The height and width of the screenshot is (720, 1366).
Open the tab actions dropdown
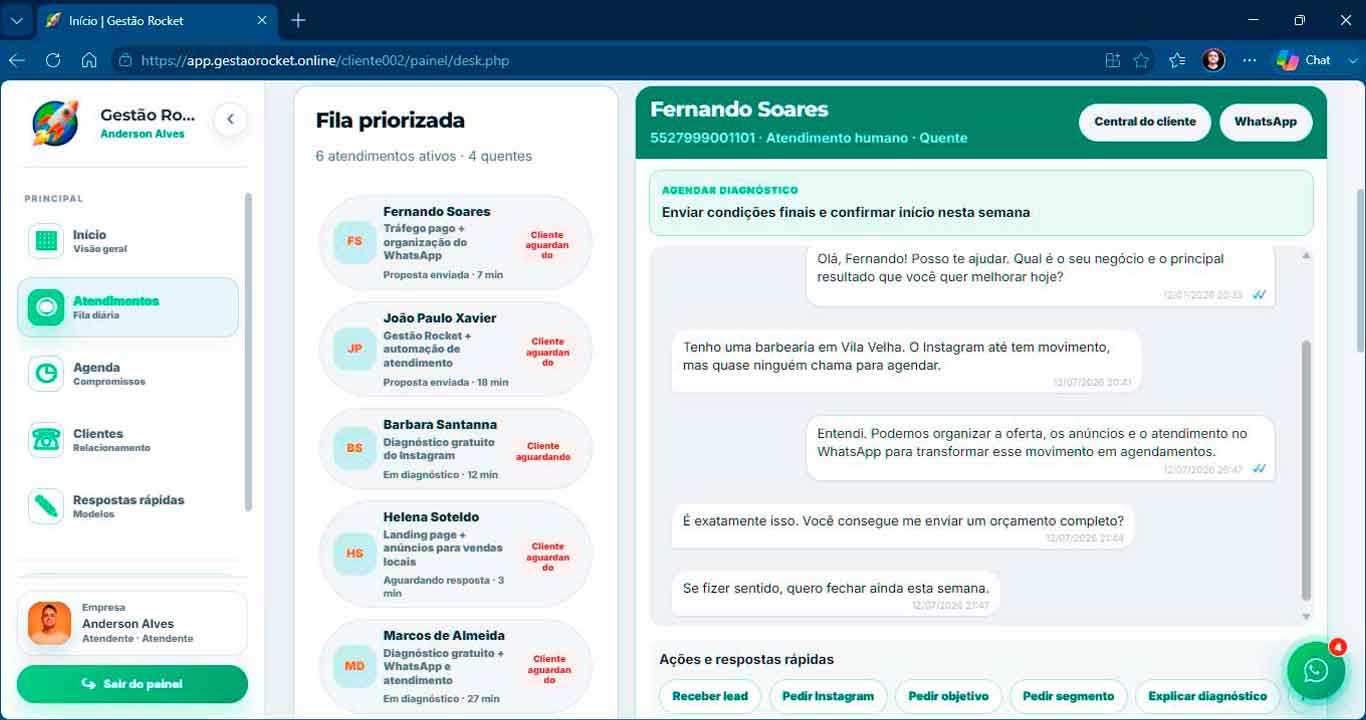16,20
